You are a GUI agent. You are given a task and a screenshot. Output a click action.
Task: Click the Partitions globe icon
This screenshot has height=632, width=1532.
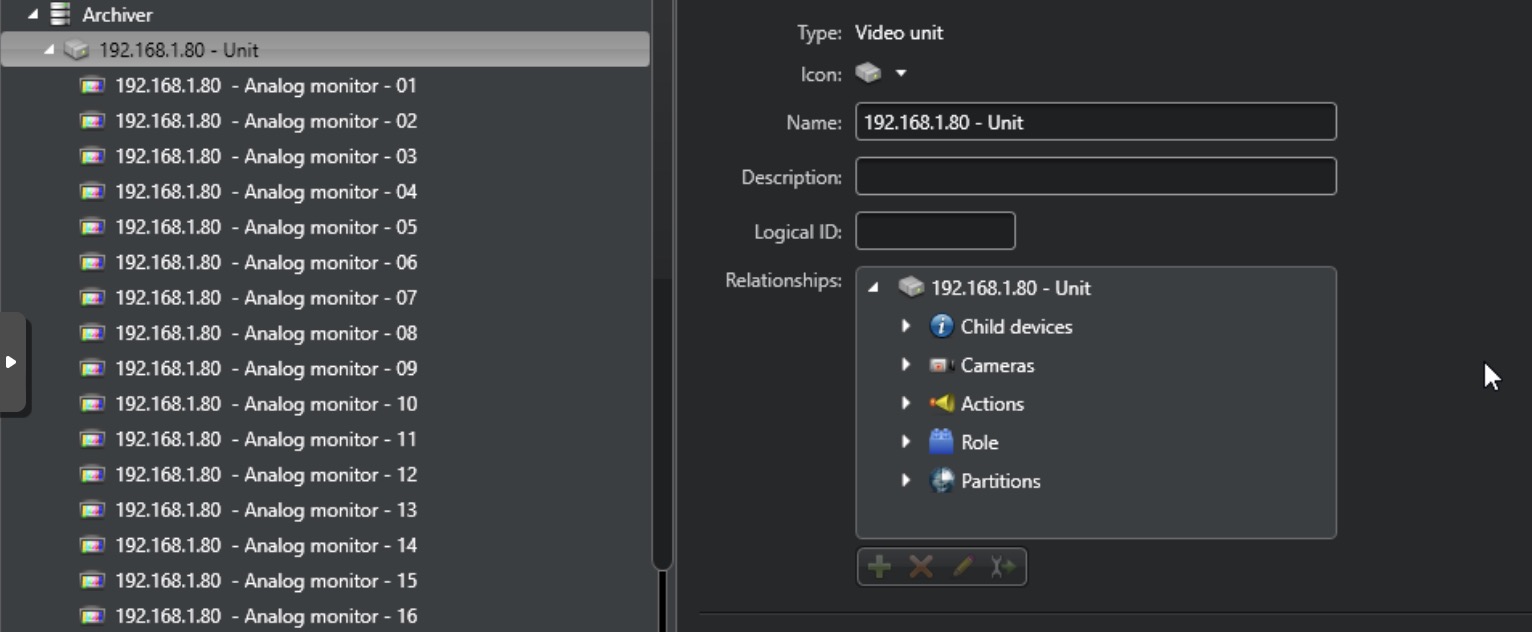[x=941, y=480]
